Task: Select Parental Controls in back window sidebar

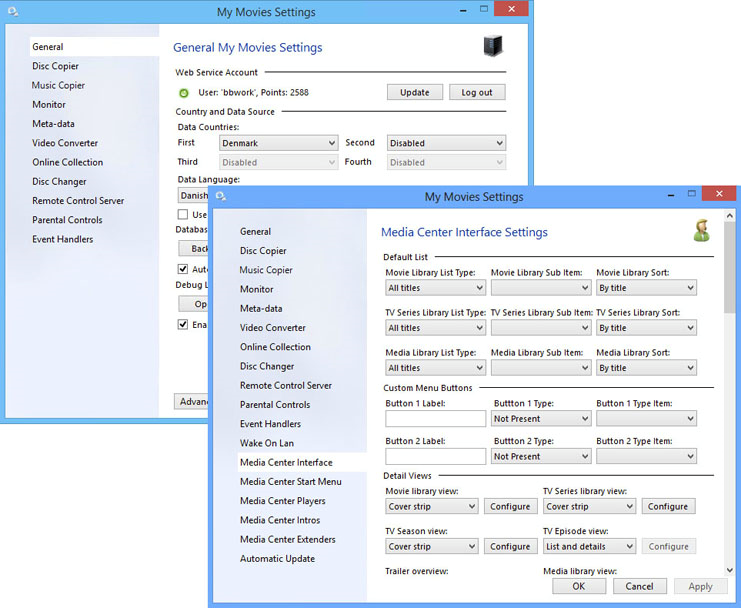Action: tap(67, 220)
